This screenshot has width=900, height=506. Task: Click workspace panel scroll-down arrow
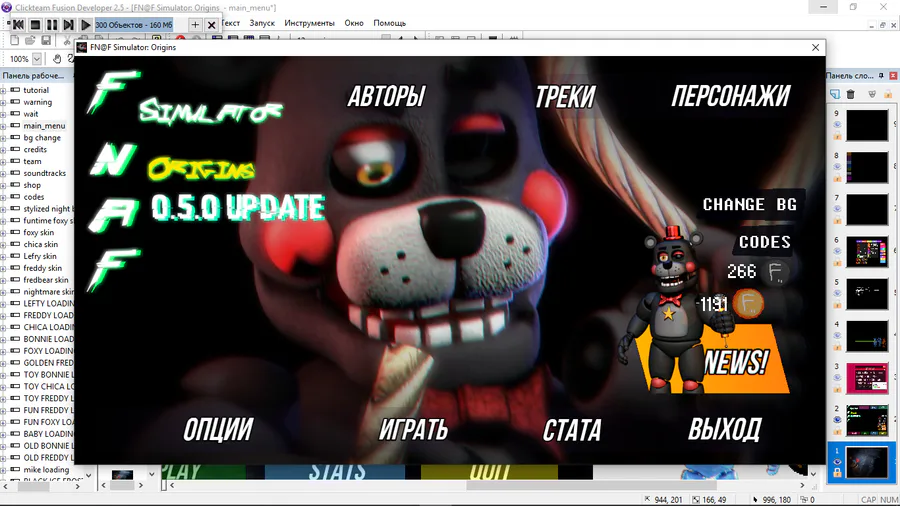[88, 475]
